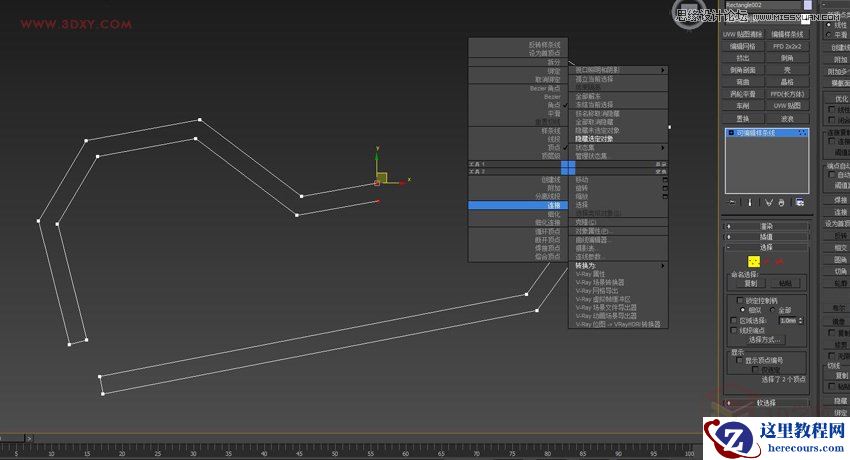Click the 区域选择 spinner arrows

[801, 320]
